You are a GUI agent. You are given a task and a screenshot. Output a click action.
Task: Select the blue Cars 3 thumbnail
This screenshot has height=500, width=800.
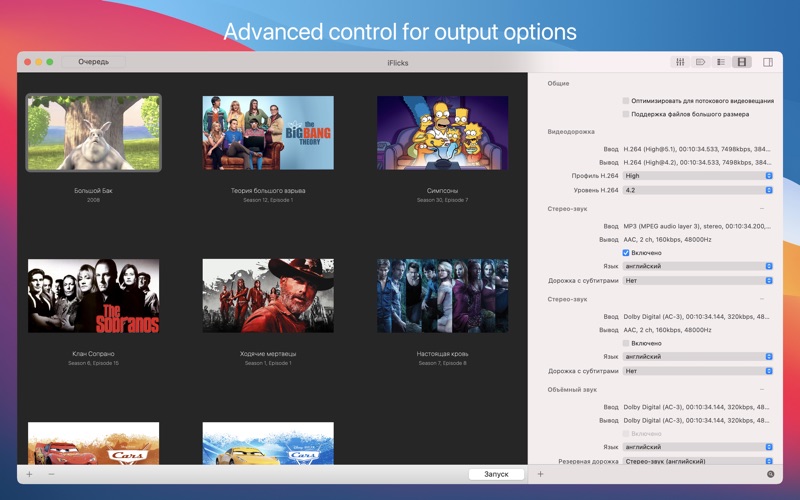click(268, 443)
